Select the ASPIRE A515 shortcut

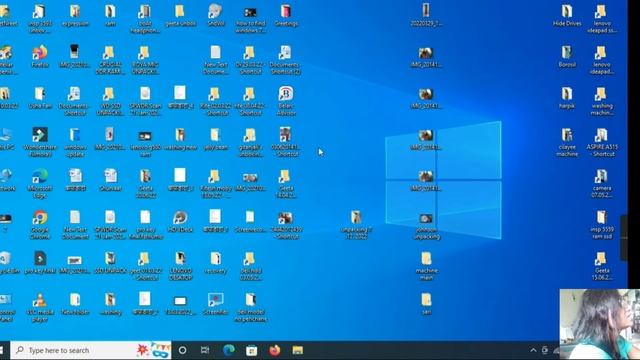coord(602,142)
